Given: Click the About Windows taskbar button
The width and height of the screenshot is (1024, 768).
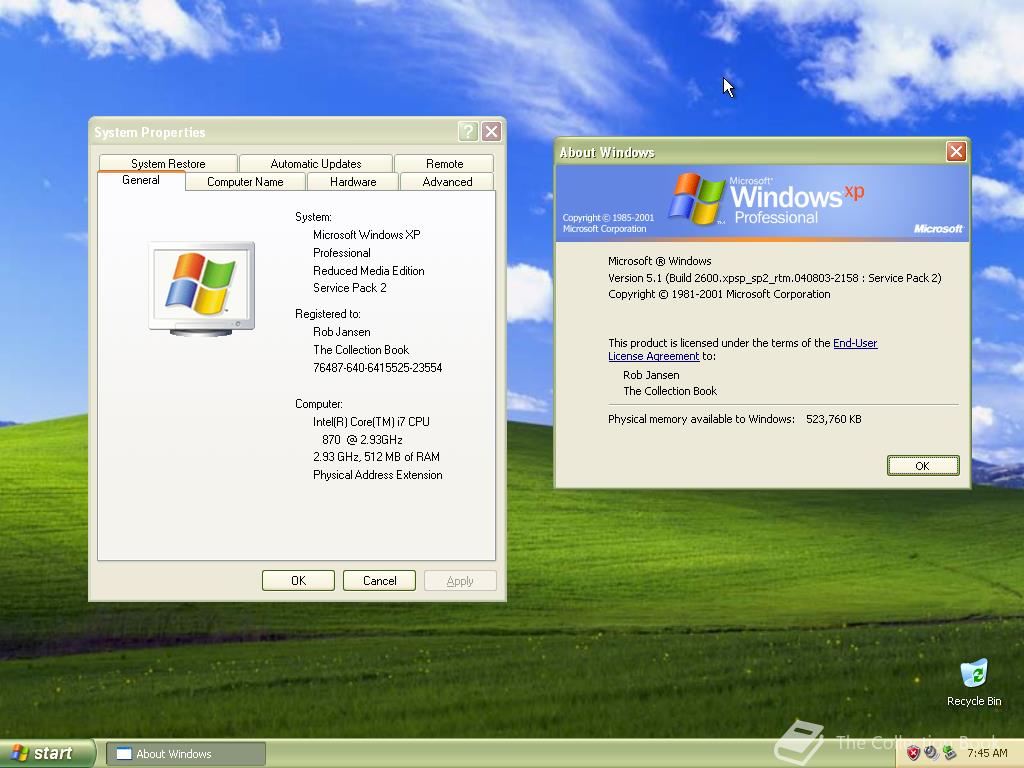Looking at the screenshot, I should tap(186, 754).
